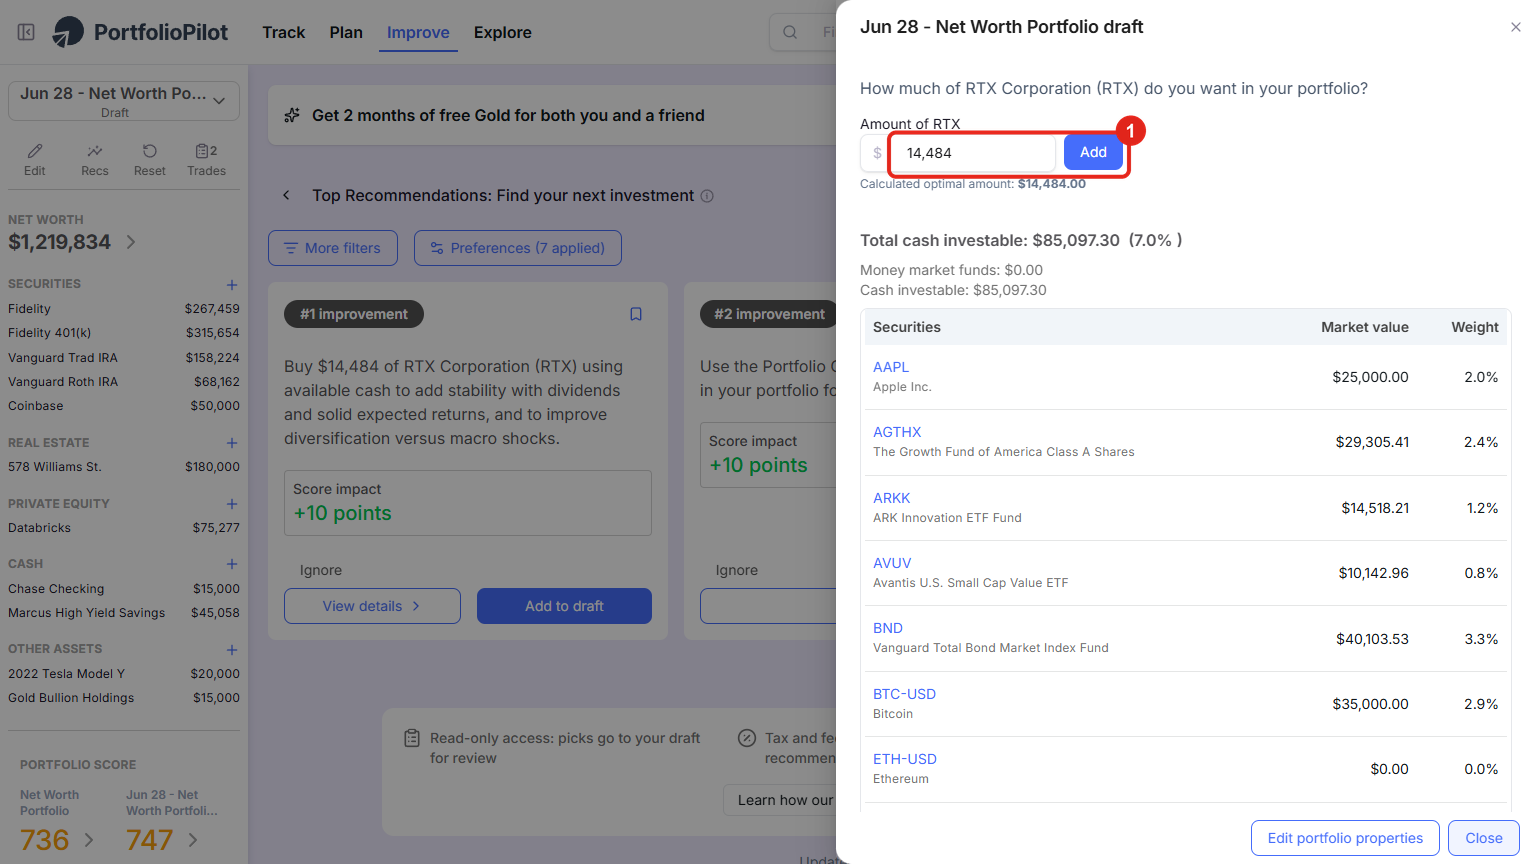
Task: Open the Trades list
Action: (206, 159)
